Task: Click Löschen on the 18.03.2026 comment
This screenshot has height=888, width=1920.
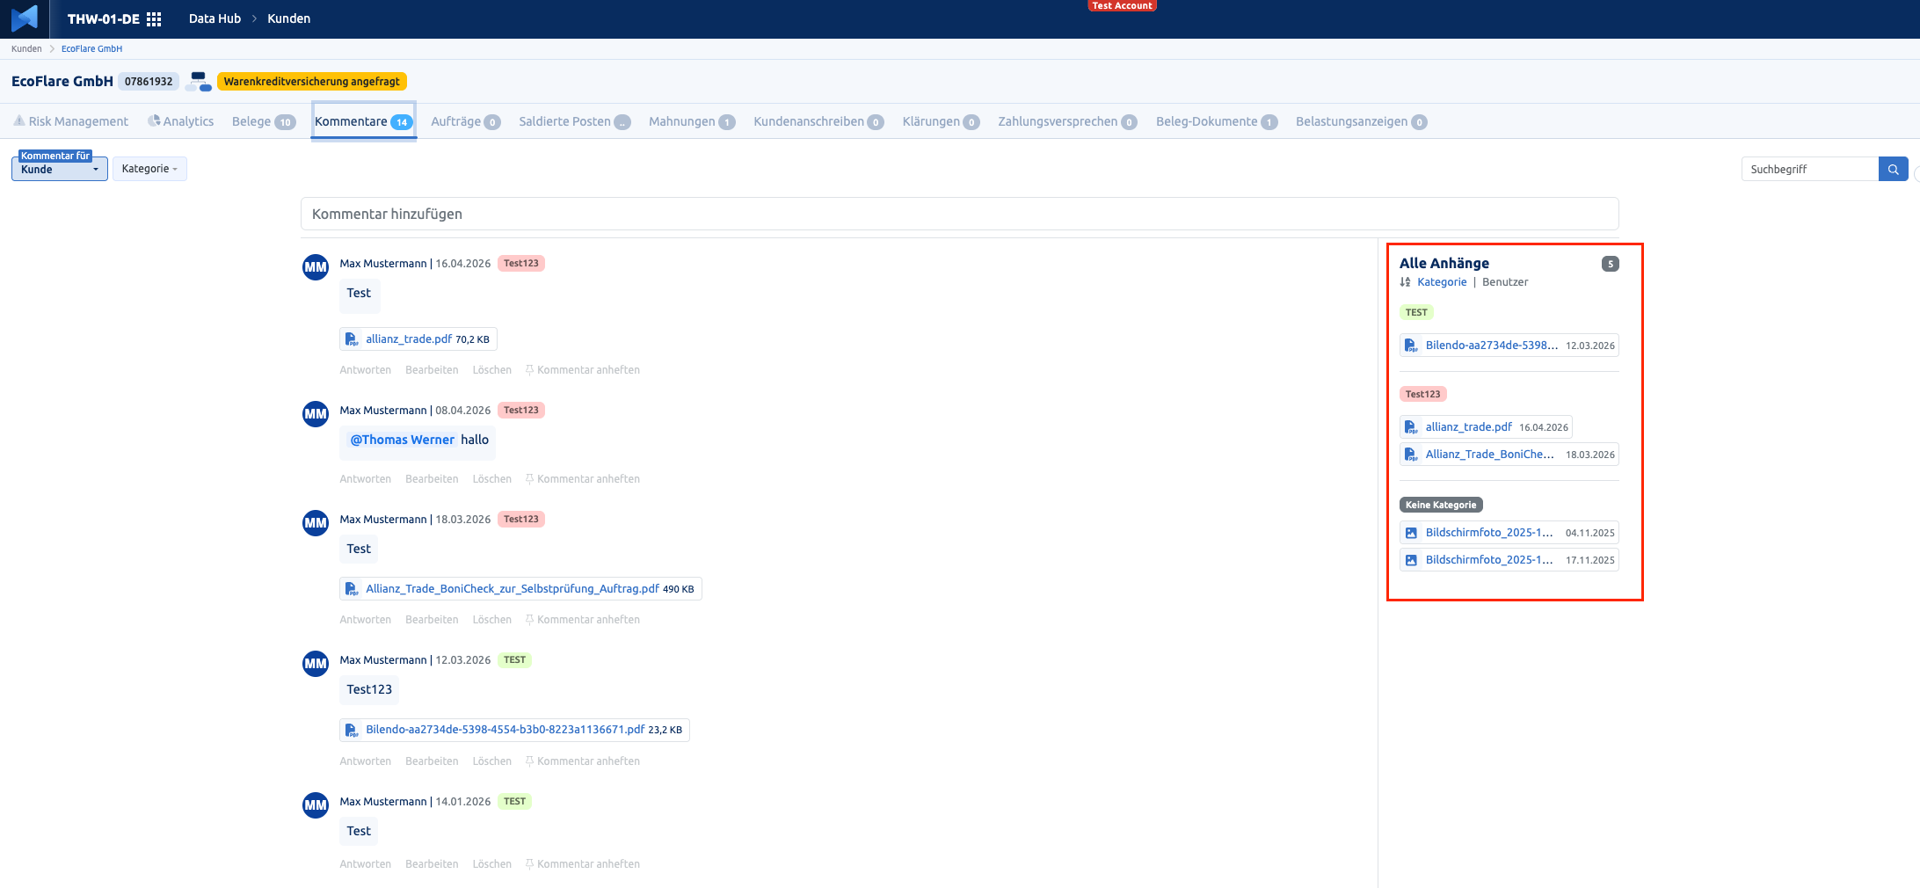Action: [x=492, y=620]
